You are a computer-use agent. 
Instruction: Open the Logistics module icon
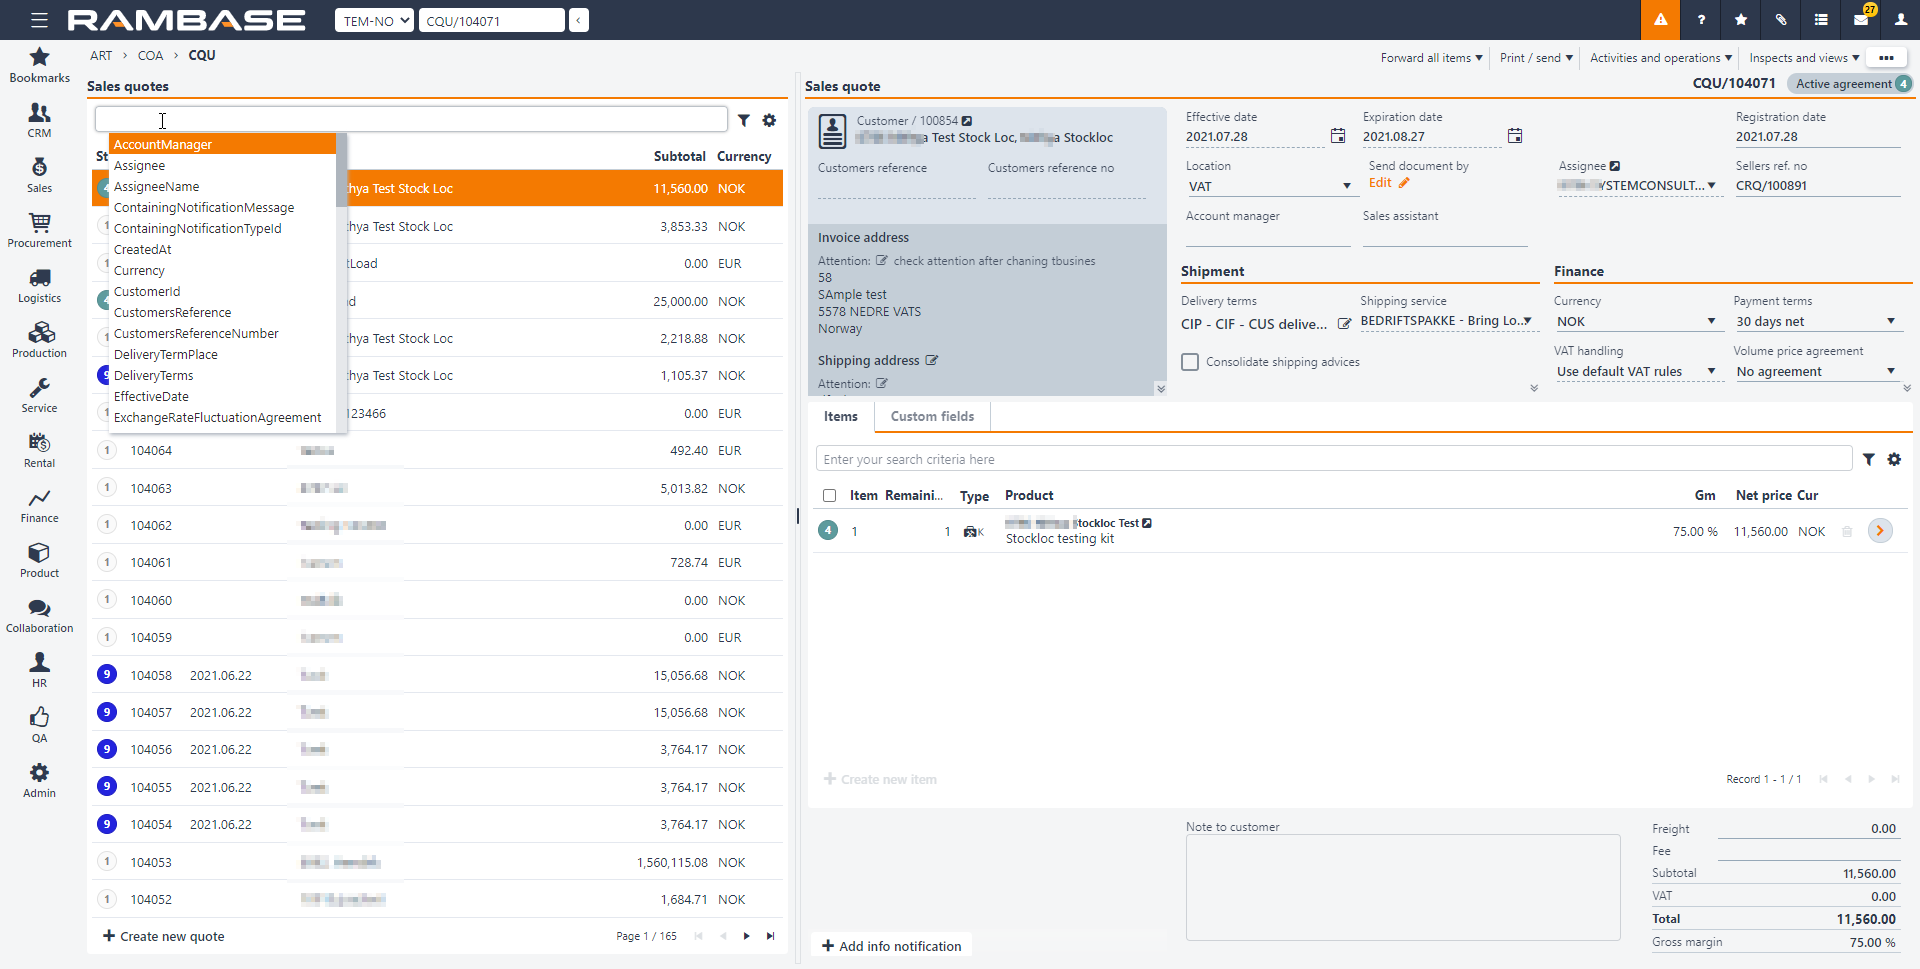coord(39,284)
